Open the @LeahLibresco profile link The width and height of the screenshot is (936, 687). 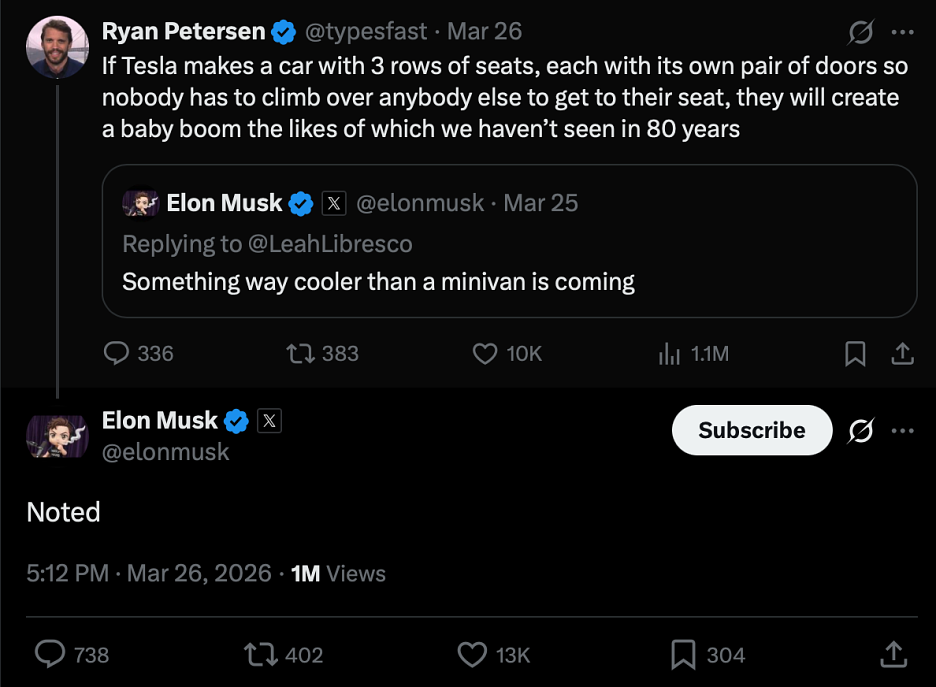[330, 244]
